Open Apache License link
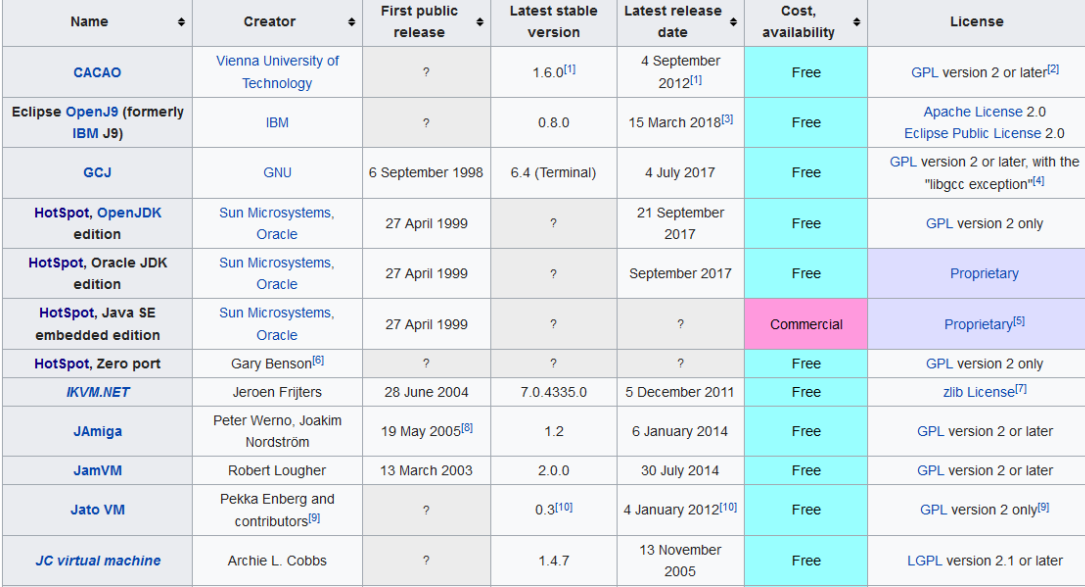1085x587 pixels. pos(972,111)
